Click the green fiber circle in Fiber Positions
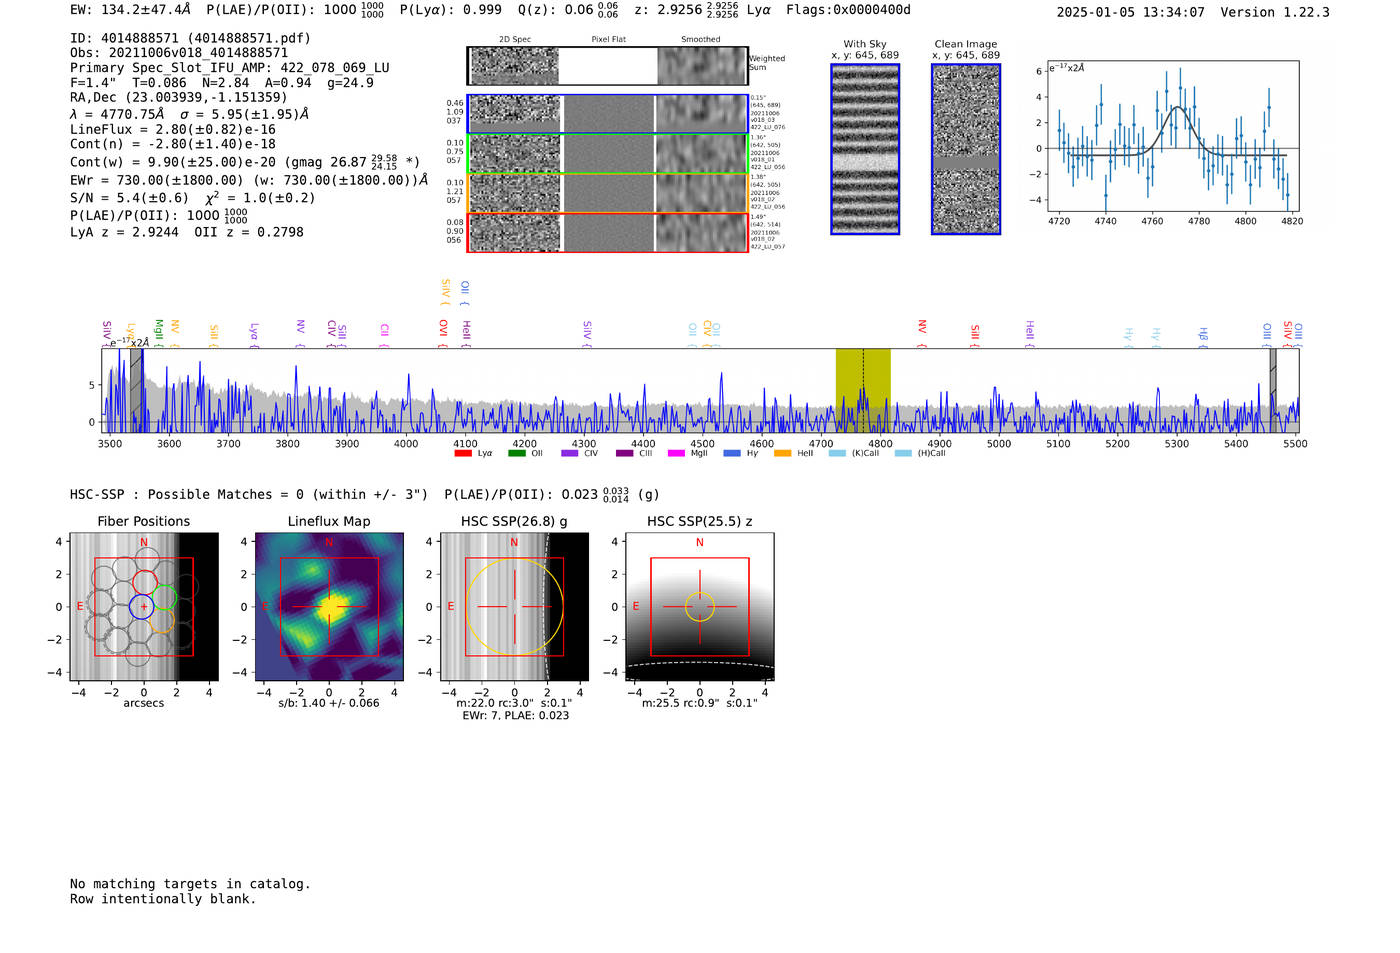Viewport: 1400px width, 953px height. click(164, 598)
